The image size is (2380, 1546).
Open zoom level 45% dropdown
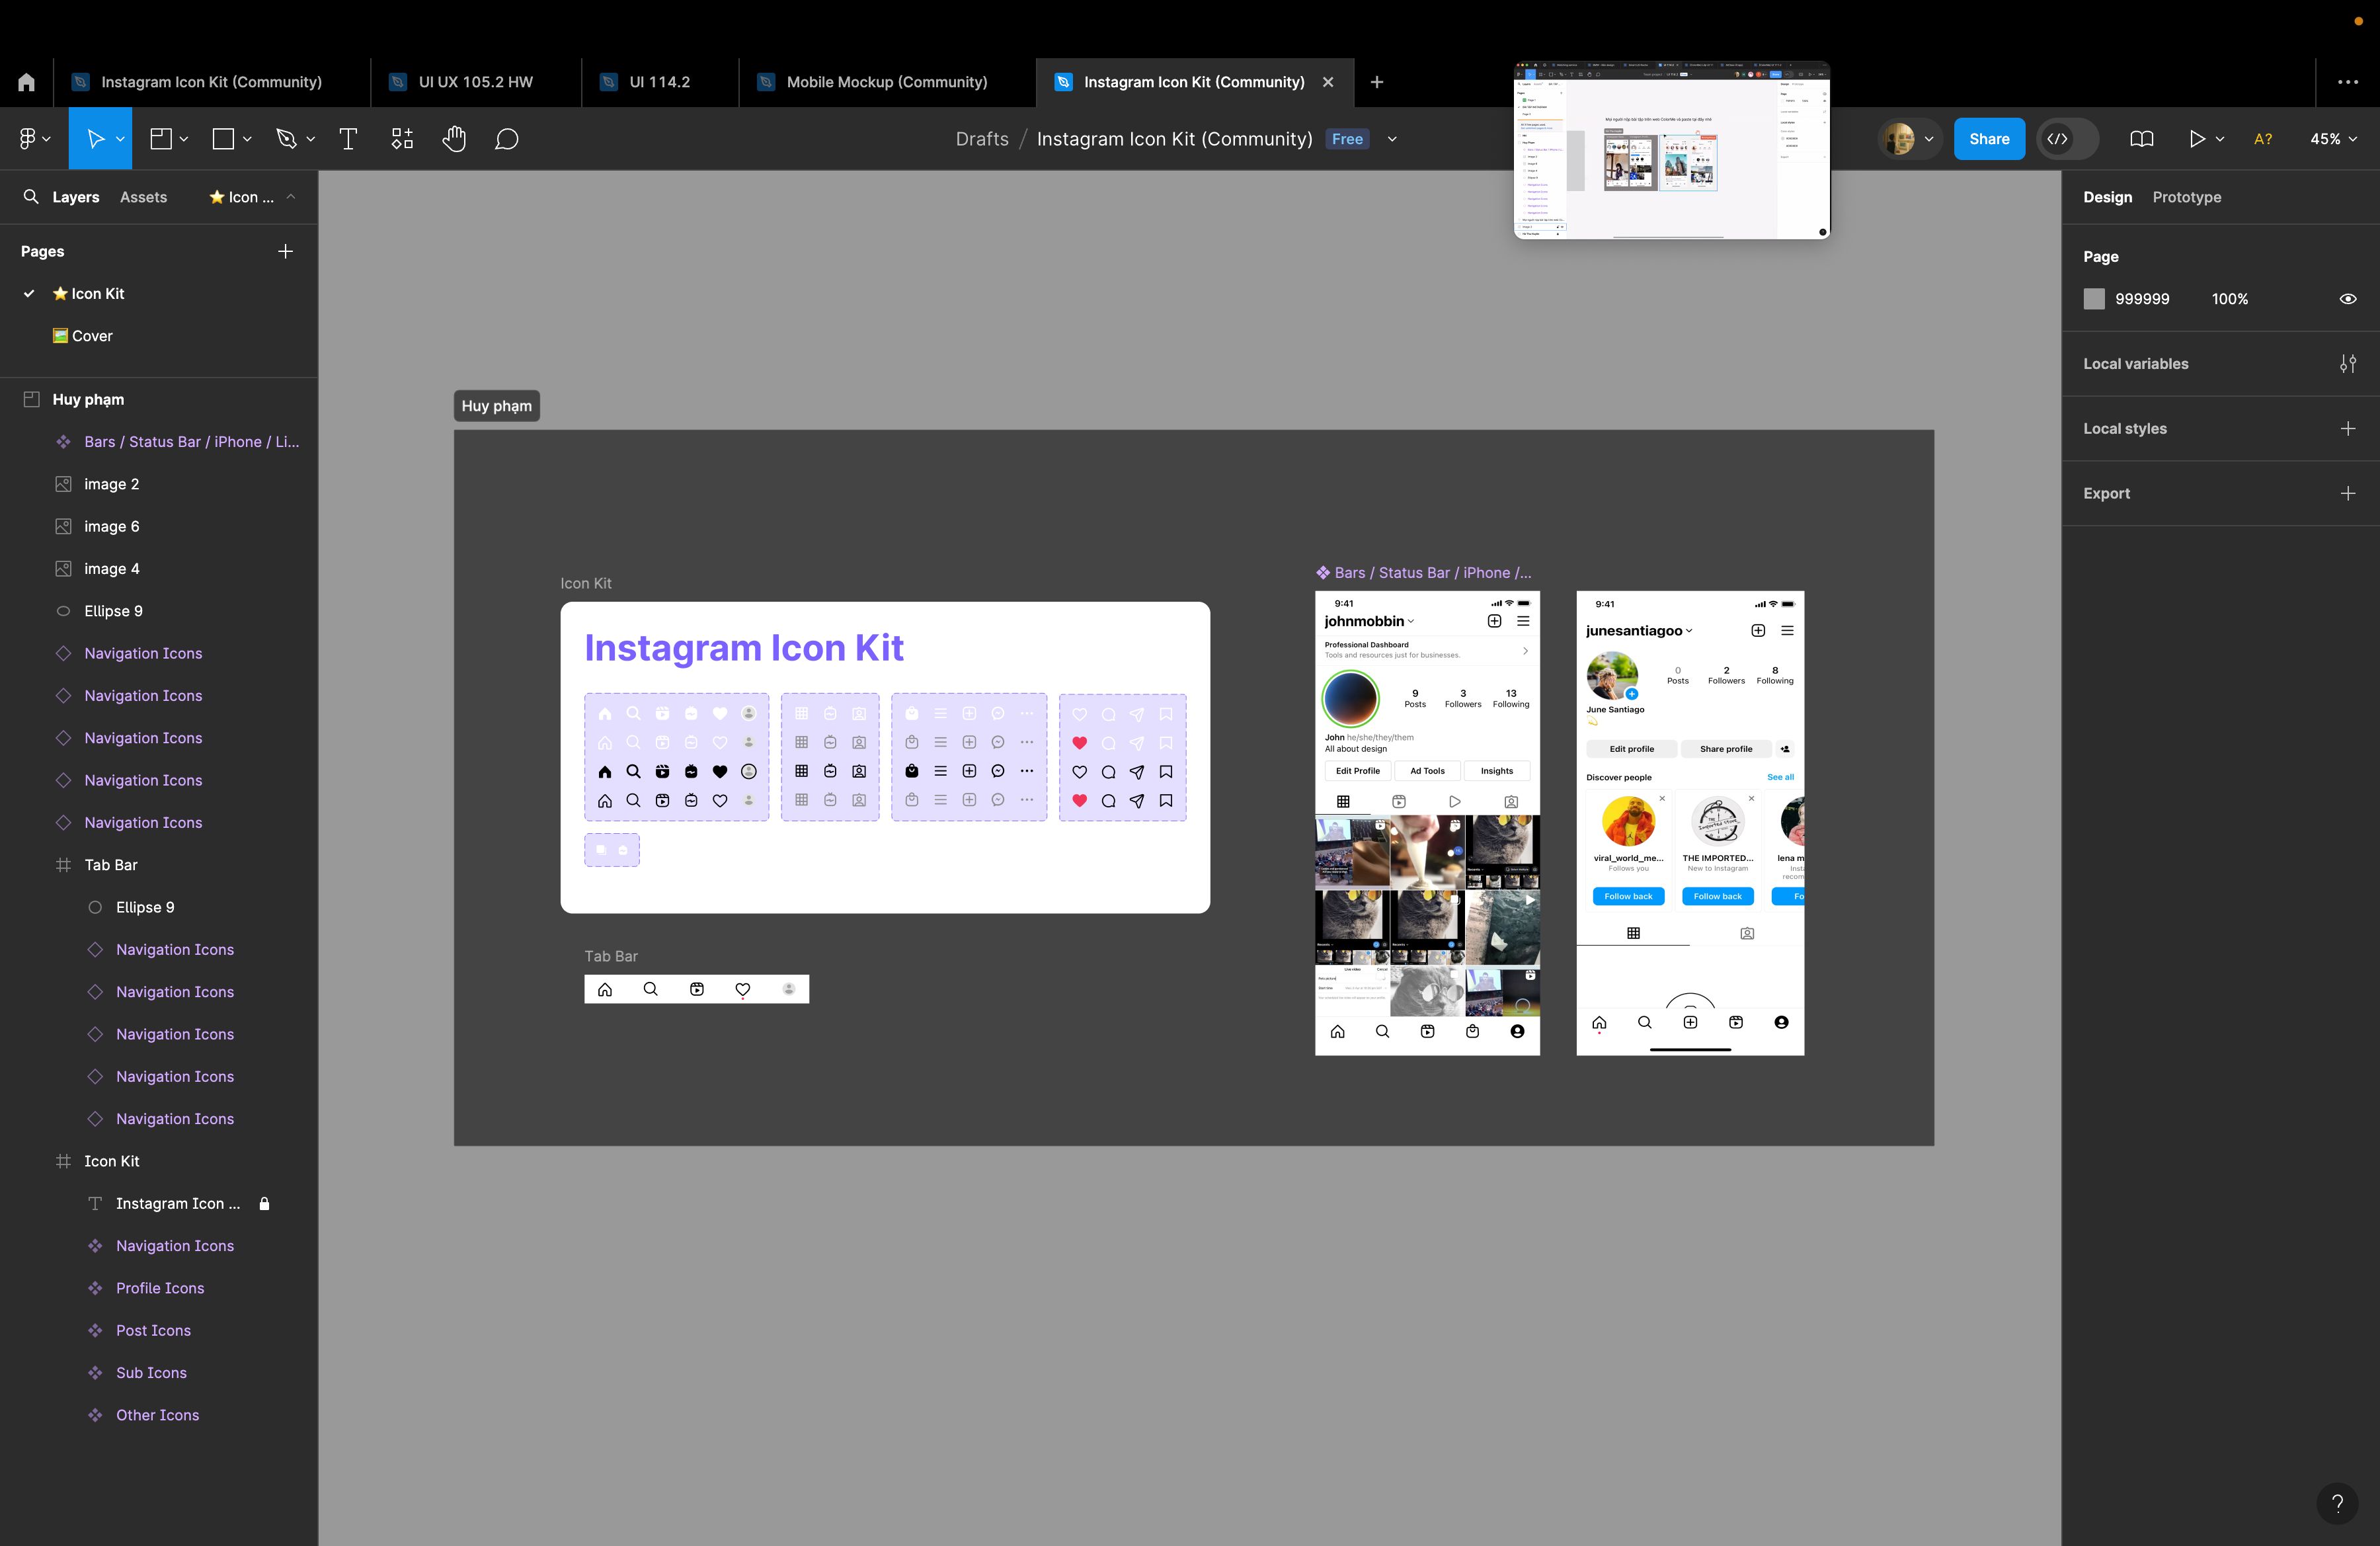point(2333,139)
